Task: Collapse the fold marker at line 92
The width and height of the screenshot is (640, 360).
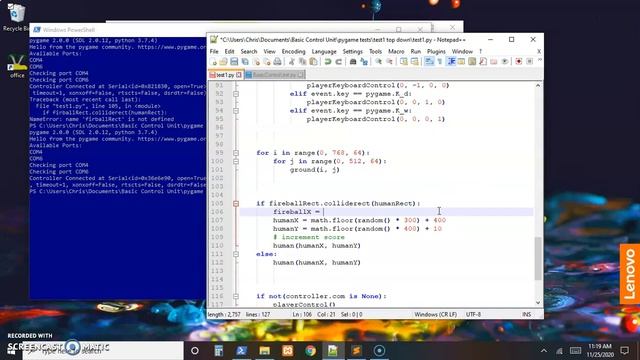Action: pyautogui.click(x=236, y=94)
